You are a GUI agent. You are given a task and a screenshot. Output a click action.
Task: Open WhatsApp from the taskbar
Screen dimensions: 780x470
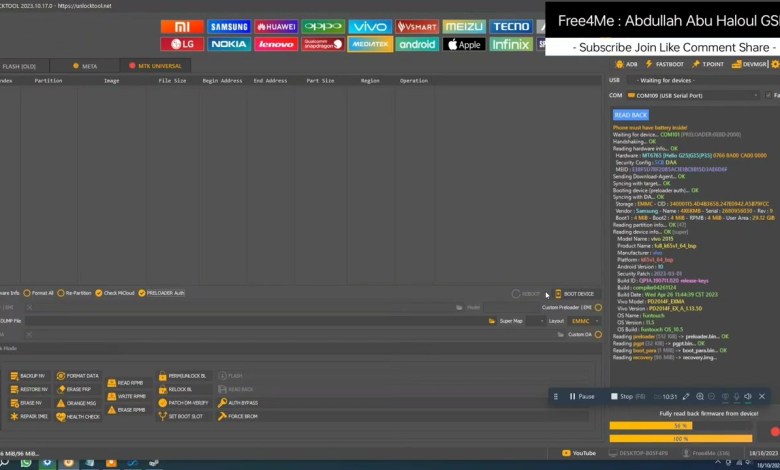pyautogui.click(x=26, y=464)
